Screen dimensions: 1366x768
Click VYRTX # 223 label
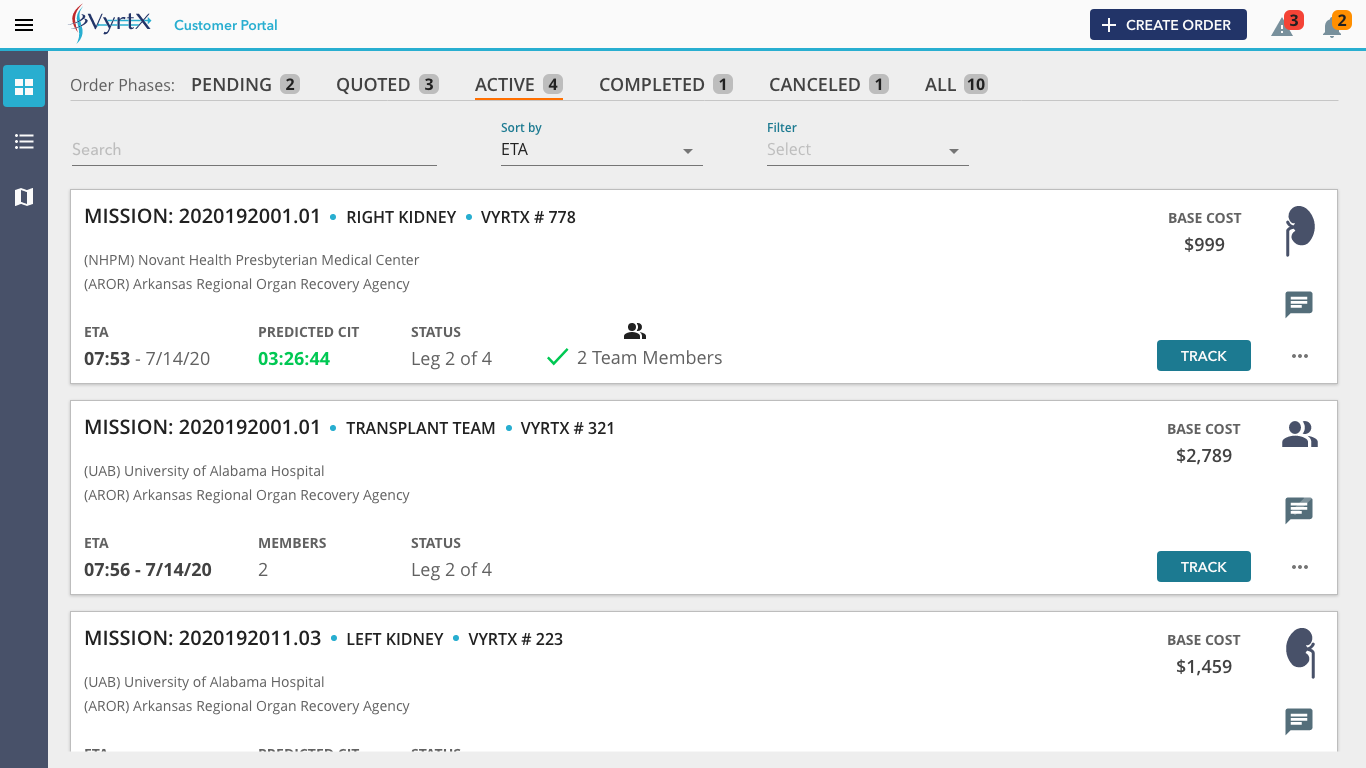[x=516, y=639]
